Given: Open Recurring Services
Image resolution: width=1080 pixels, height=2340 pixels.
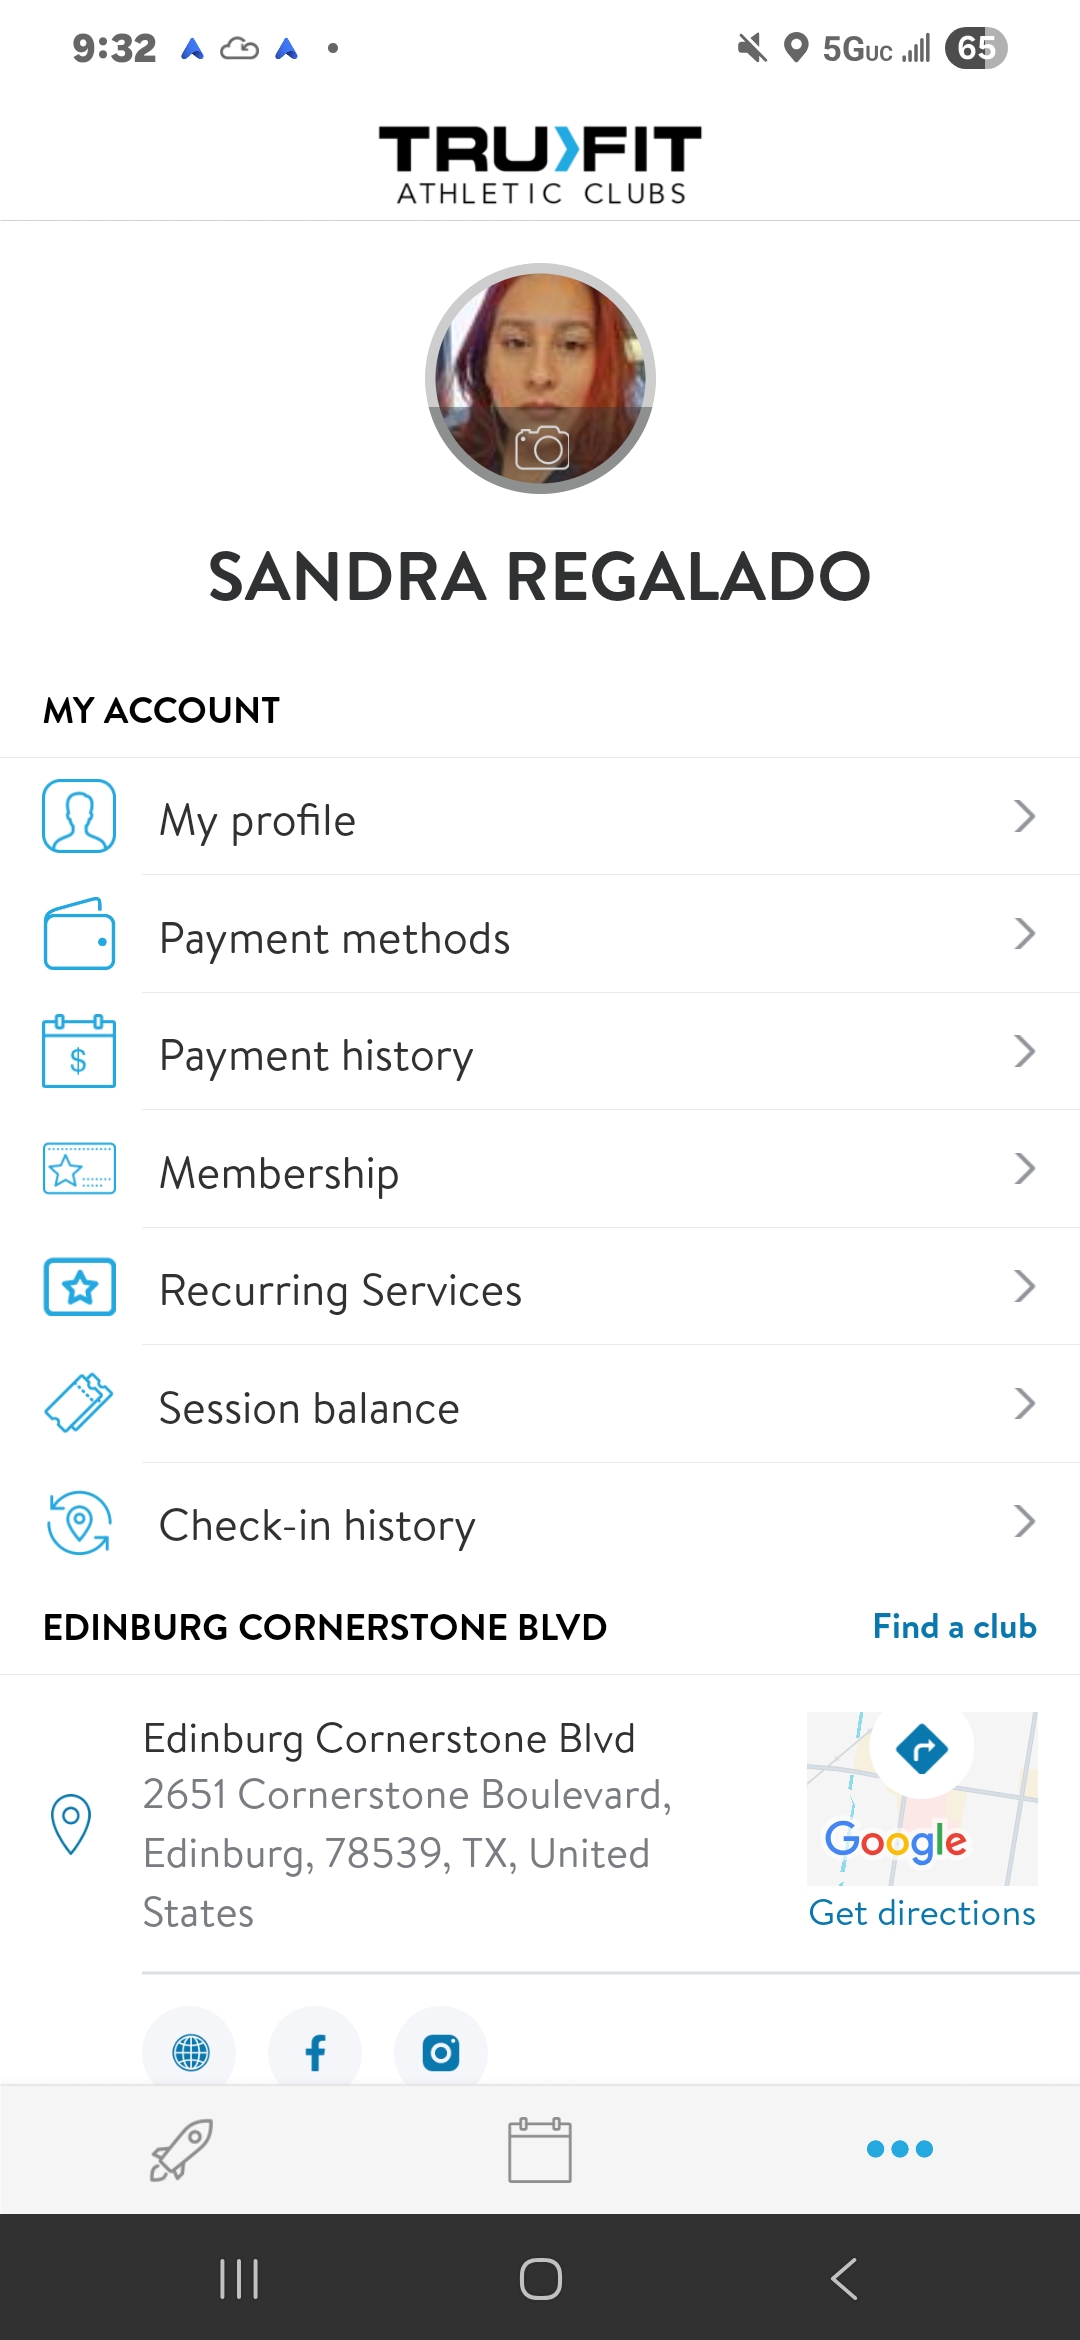Looking at the screenshot, I should tap(340, 1291).
